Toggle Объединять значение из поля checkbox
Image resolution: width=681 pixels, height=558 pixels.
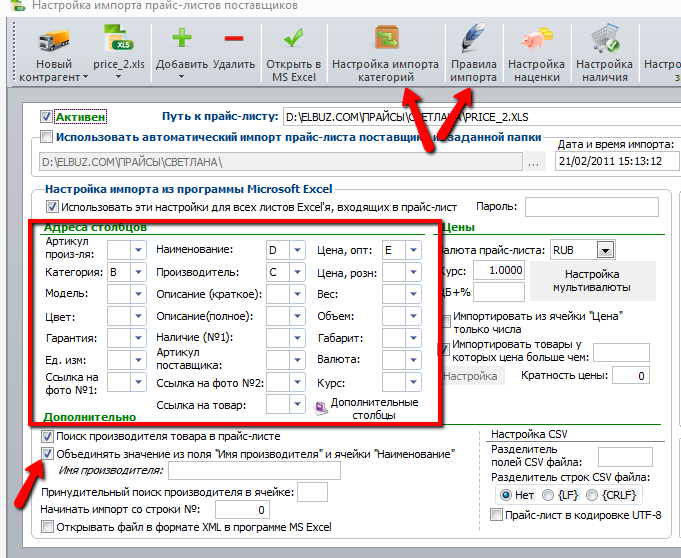point(47,454)
